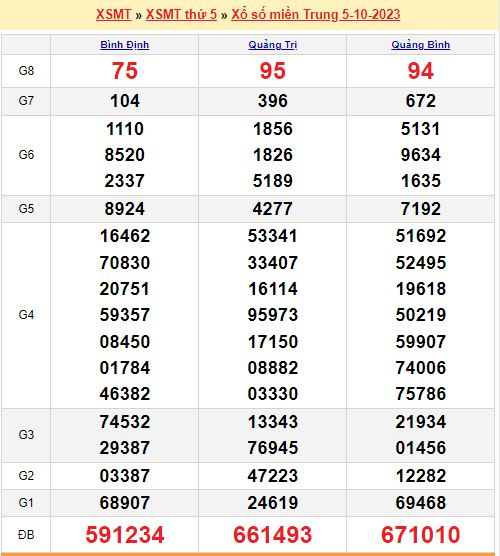Screen dimensions: 500x556
Task: Open Xổ số miền Trung 5-10-2023 link
Action: 316,15
